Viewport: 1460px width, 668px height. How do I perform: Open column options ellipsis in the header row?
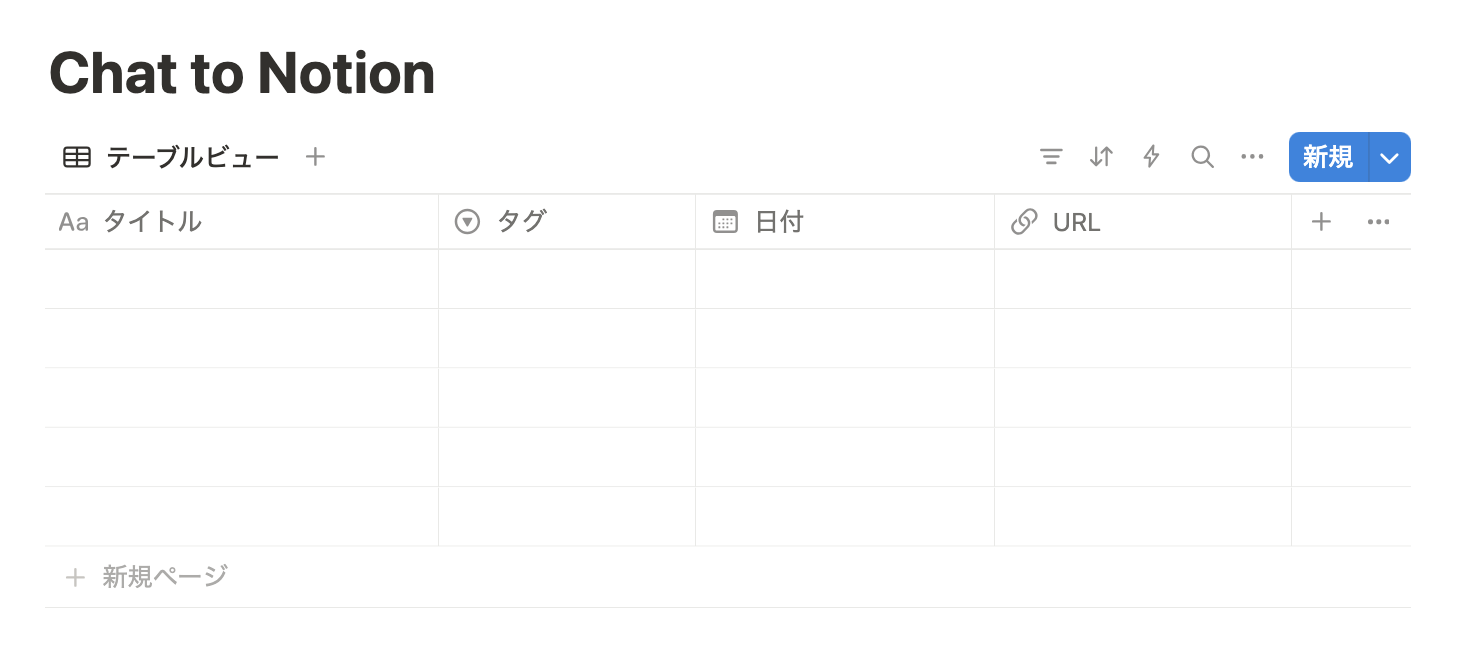pos(1378,222)
